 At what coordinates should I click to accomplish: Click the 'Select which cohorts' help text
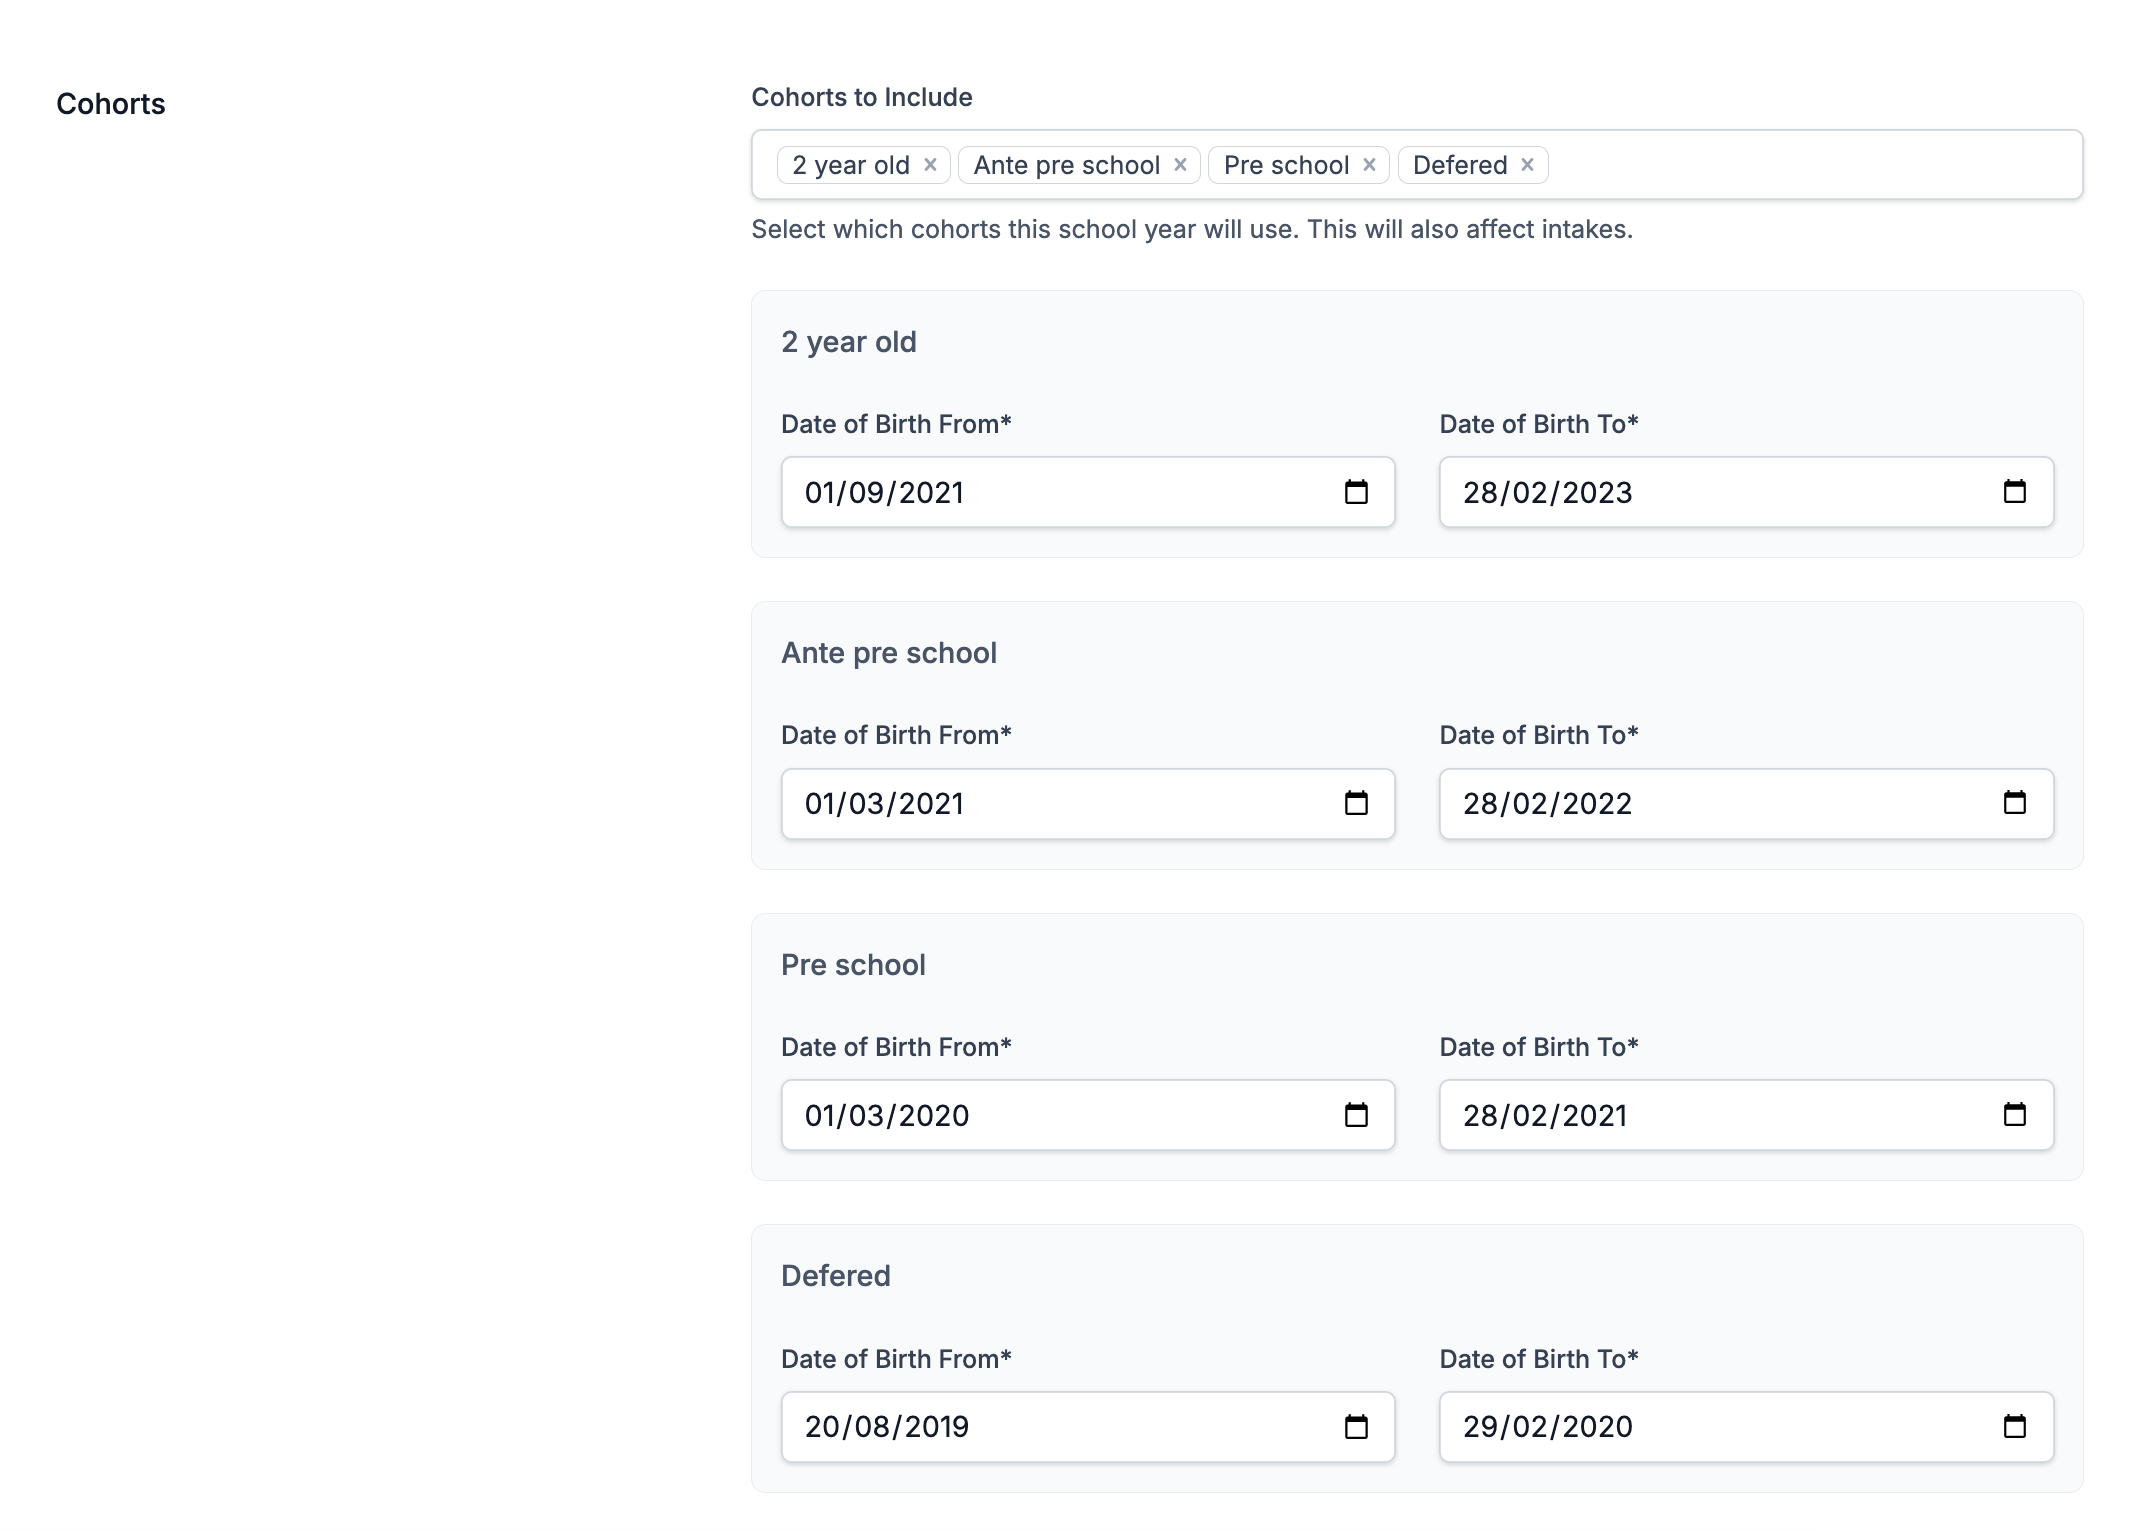(1192, 229)
